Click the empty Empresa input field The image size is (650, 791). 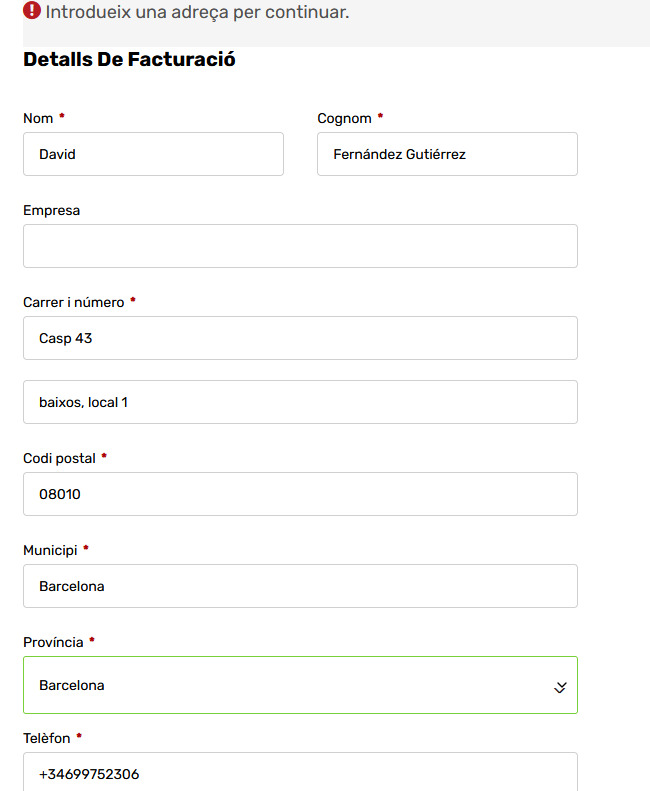tap(300, 246)
